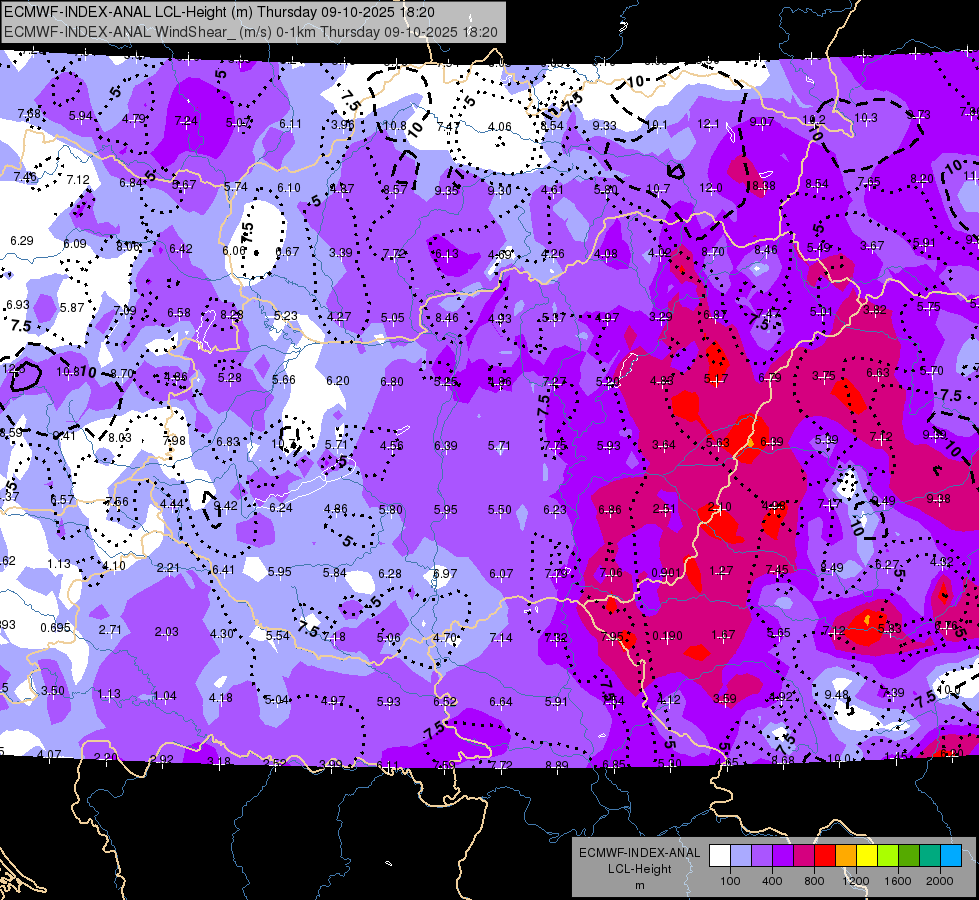
Task: Click the grid value '7.24'
Action: coord(186,121)
